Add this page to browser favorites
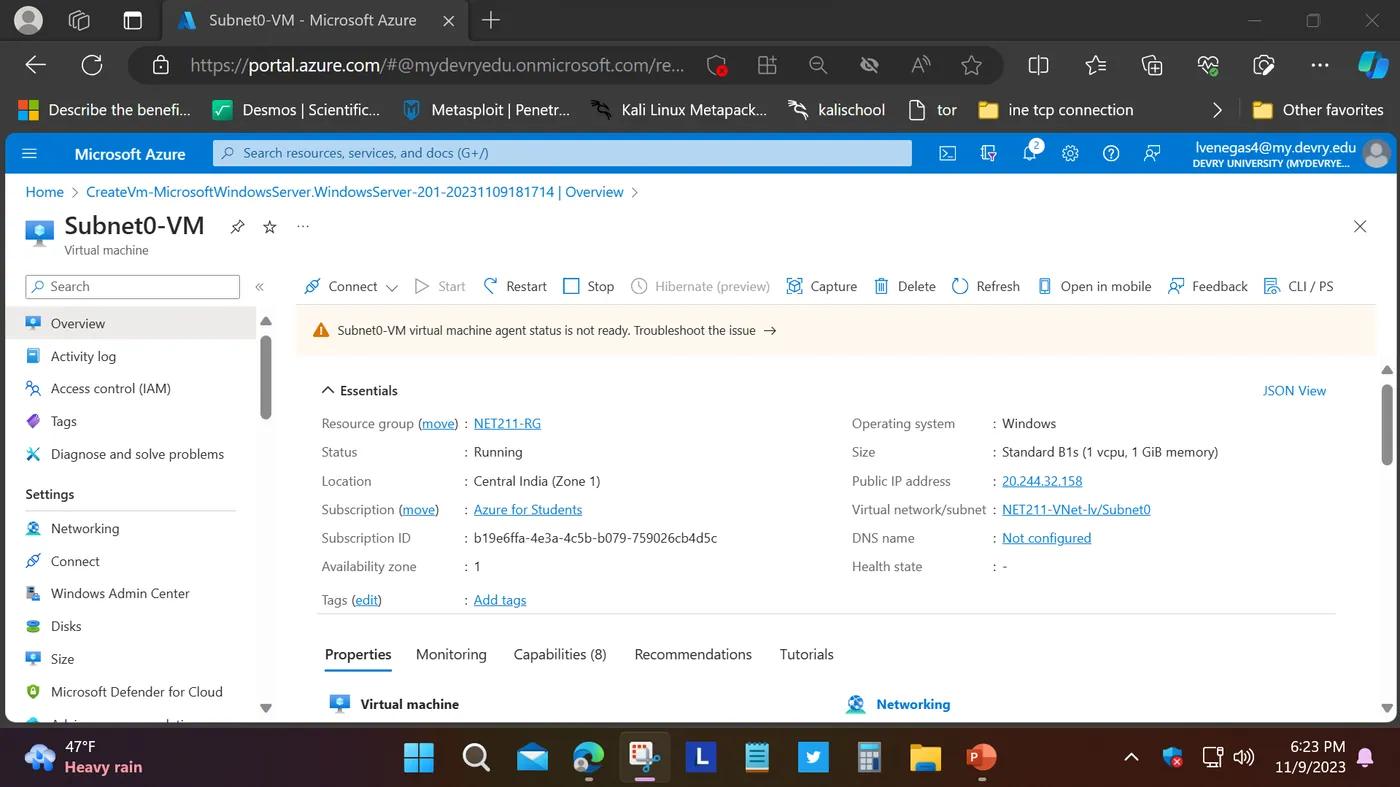The image size is (1400, 787). tap(971, 65)
